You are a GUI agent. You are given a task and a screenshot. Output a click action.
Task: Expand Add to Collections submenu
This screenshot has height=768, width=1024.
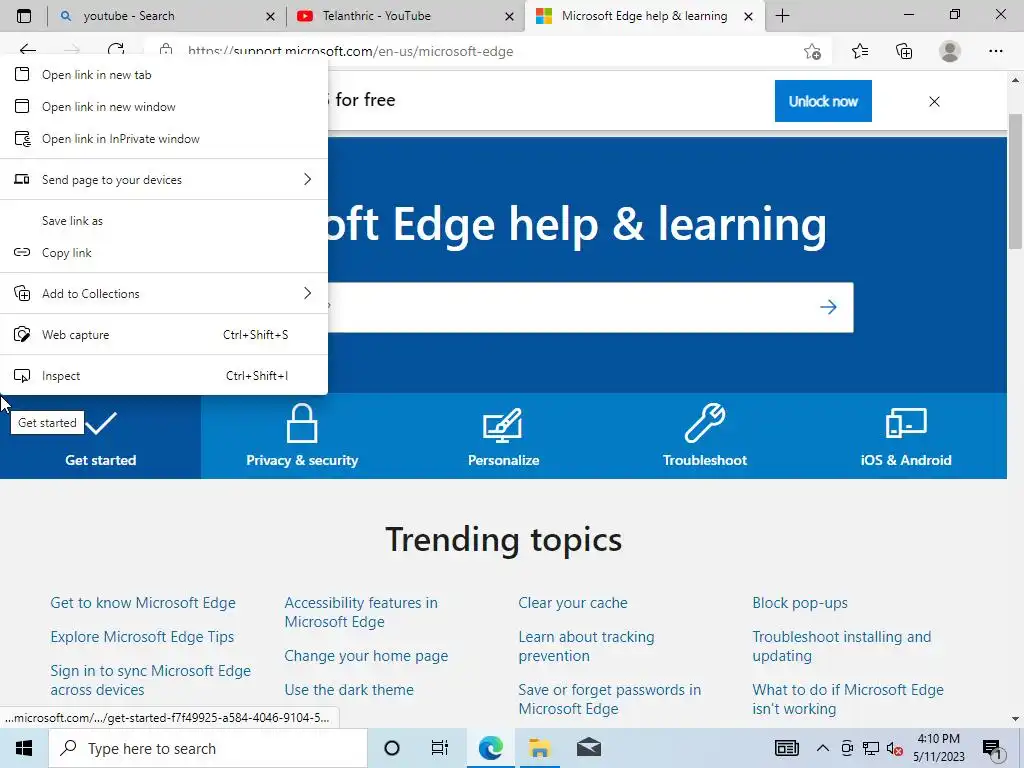pyautogui.click(x=163, y=293)
